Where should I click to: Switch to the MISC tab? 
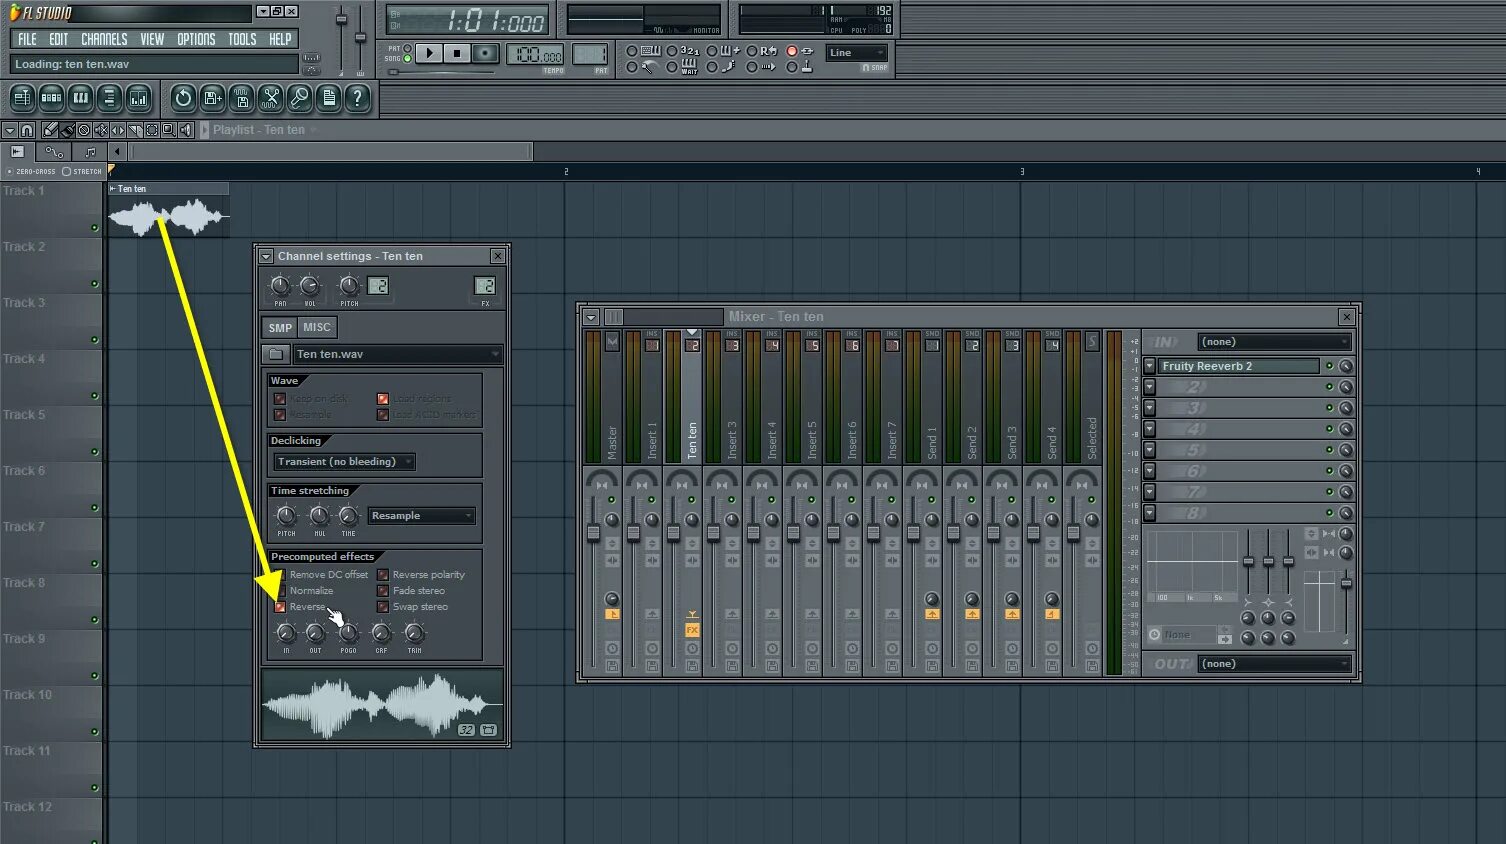coord(317,327)
